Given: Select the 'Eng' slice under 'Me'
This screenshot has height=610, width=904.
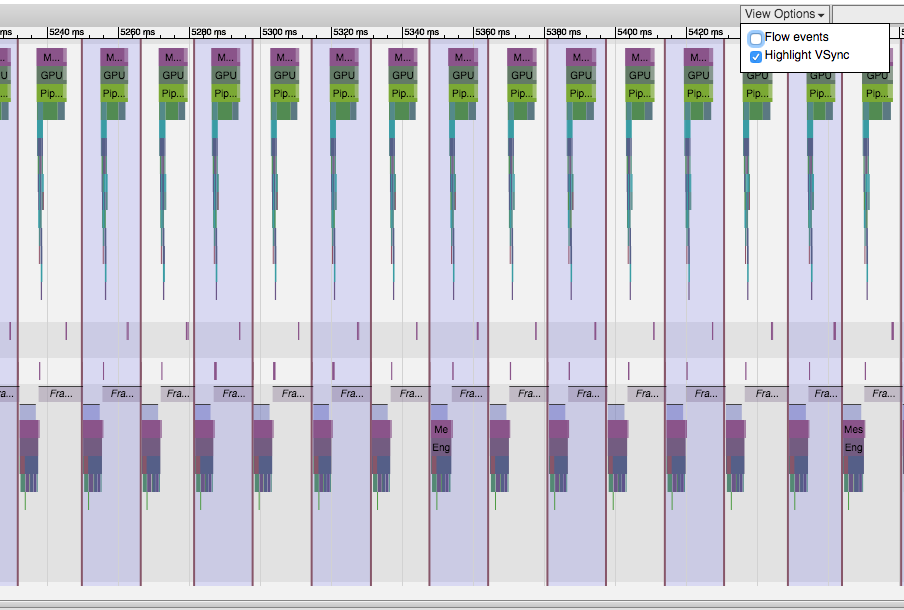Looking at the screenshot, I should [x=441, y=447].
